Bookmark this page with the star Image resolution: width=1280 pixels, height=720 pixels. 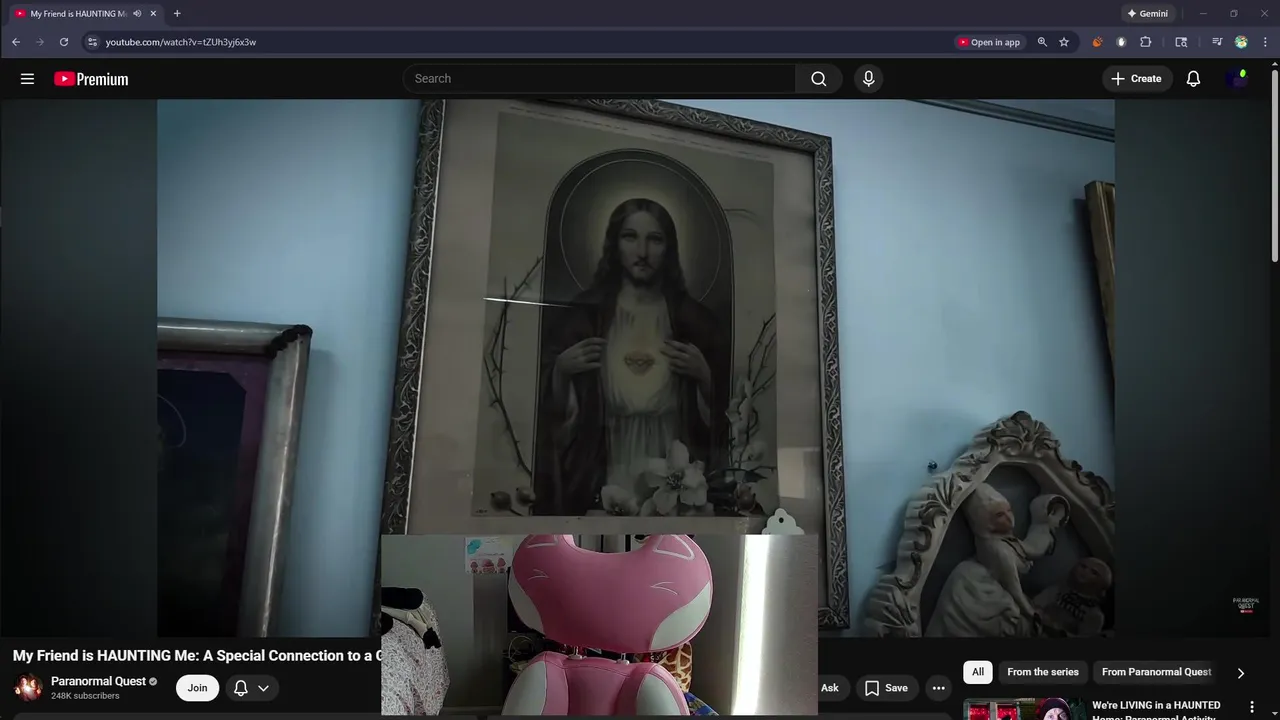click(1064, 42)
